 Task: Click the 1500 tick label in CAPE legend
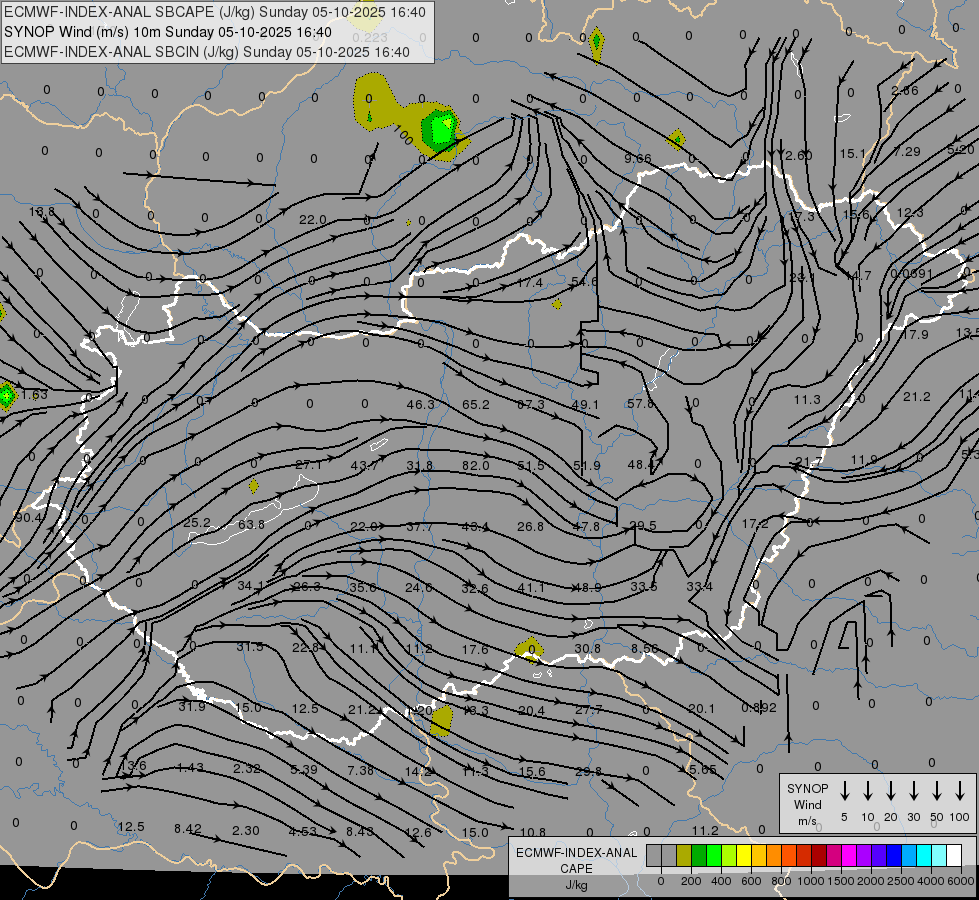tap(840, 881)
